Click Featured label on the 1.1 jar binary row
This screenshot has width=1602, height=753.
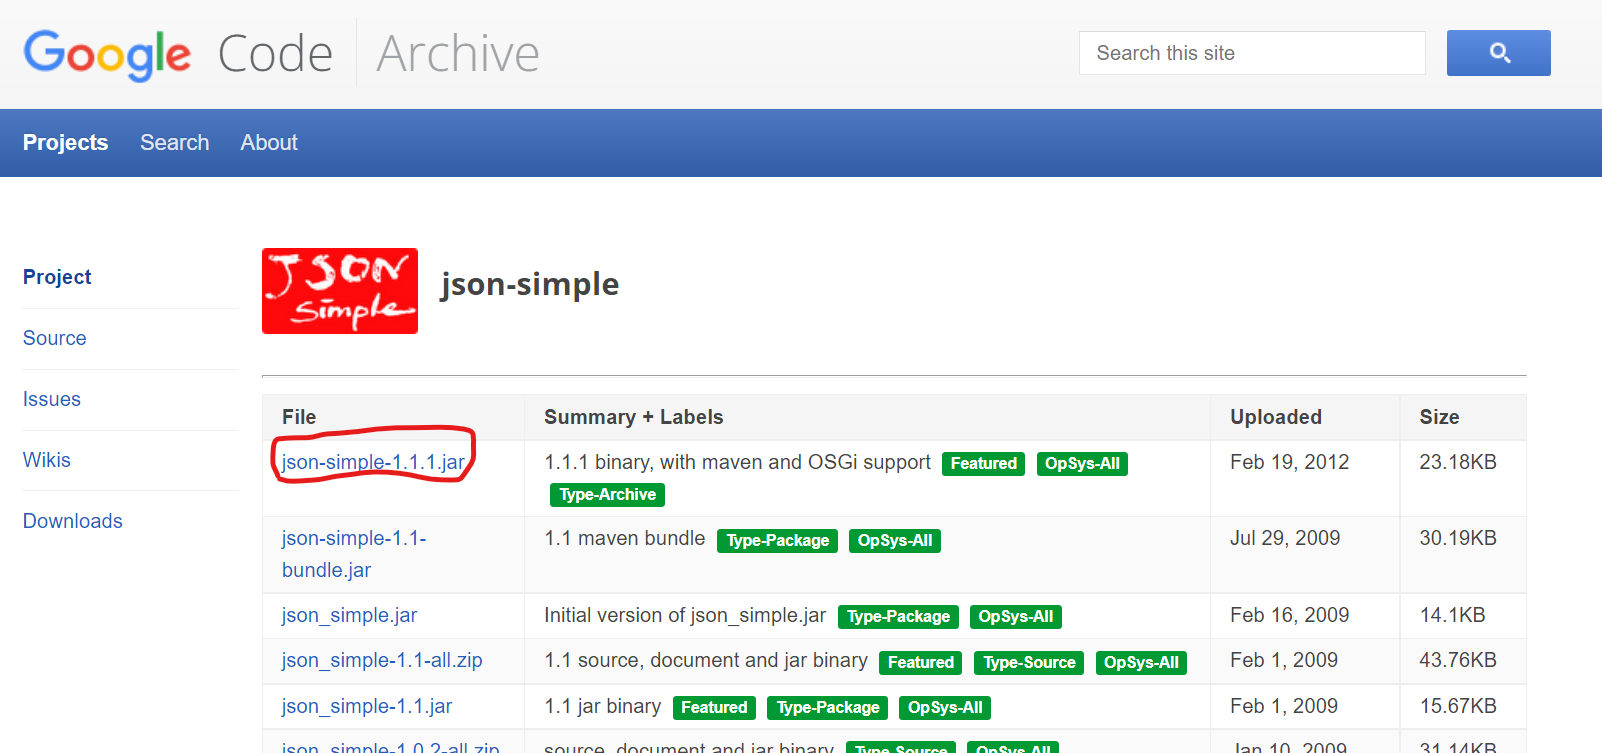pyautogui.click(x=714, y=708)
